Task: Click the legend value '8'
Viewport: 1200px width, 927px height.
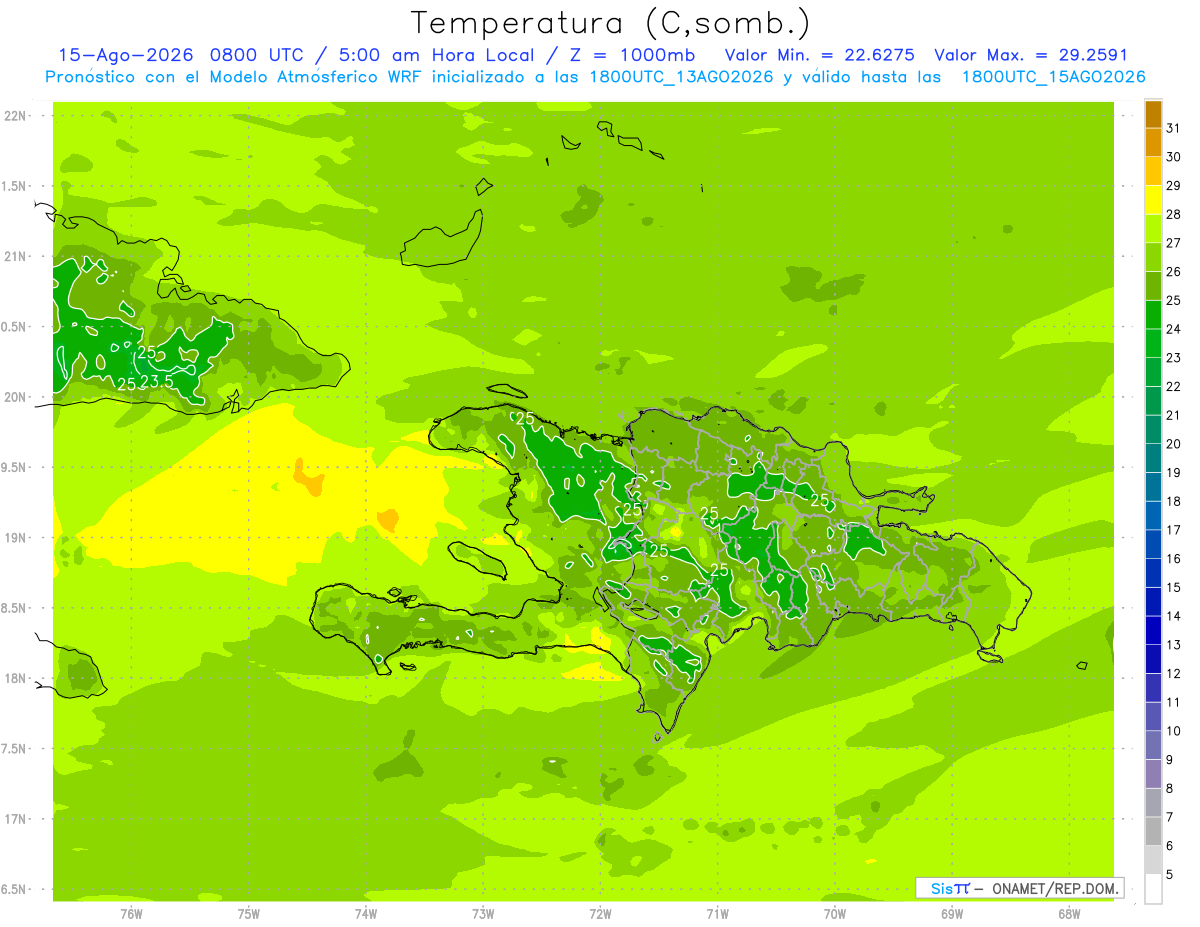Action: tap(1170, 788)
